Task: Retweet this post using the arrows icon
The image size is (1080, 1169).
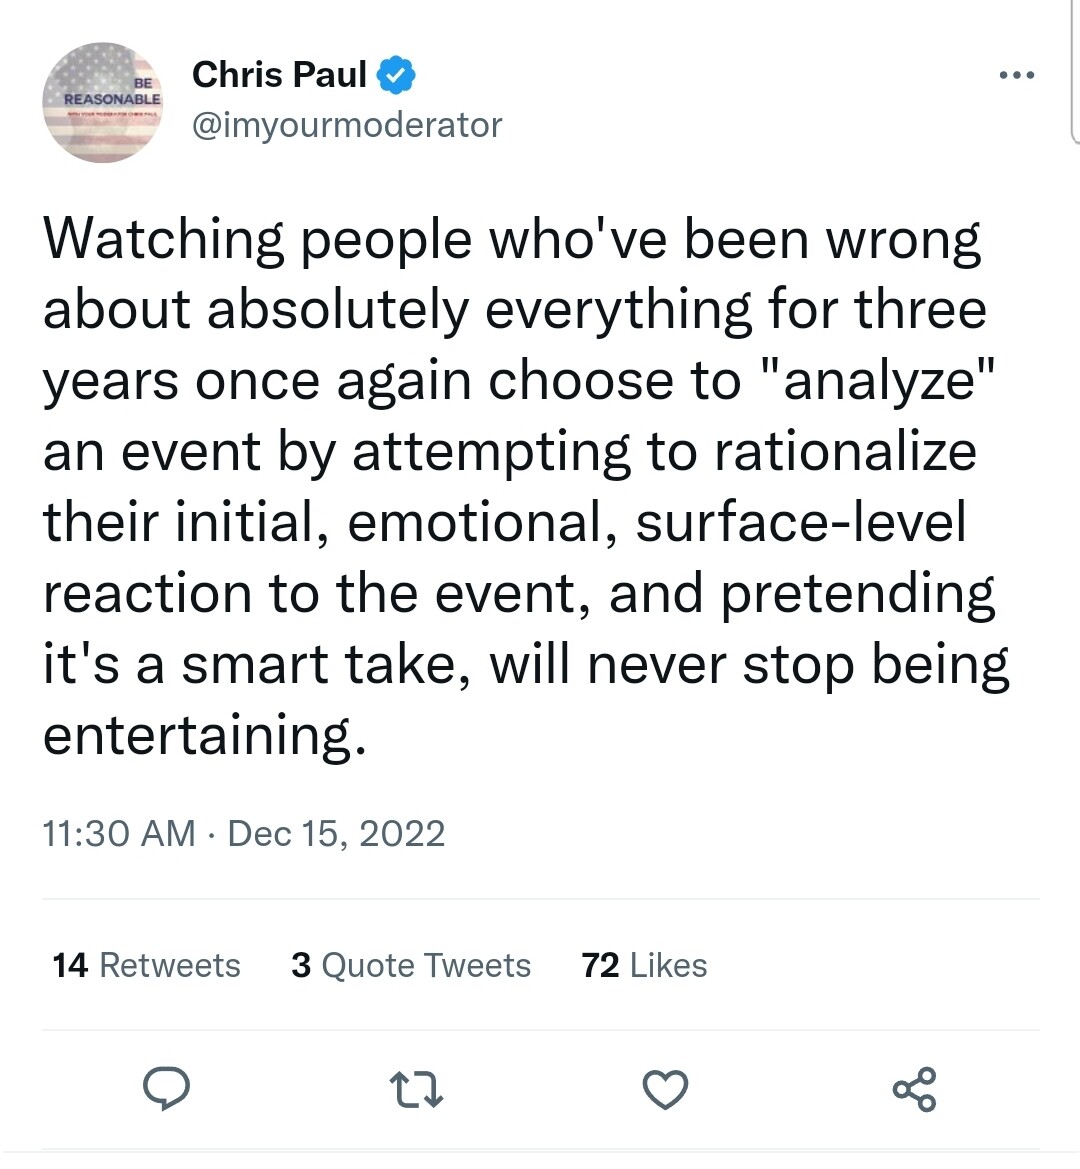Action: click(416, 1089)
